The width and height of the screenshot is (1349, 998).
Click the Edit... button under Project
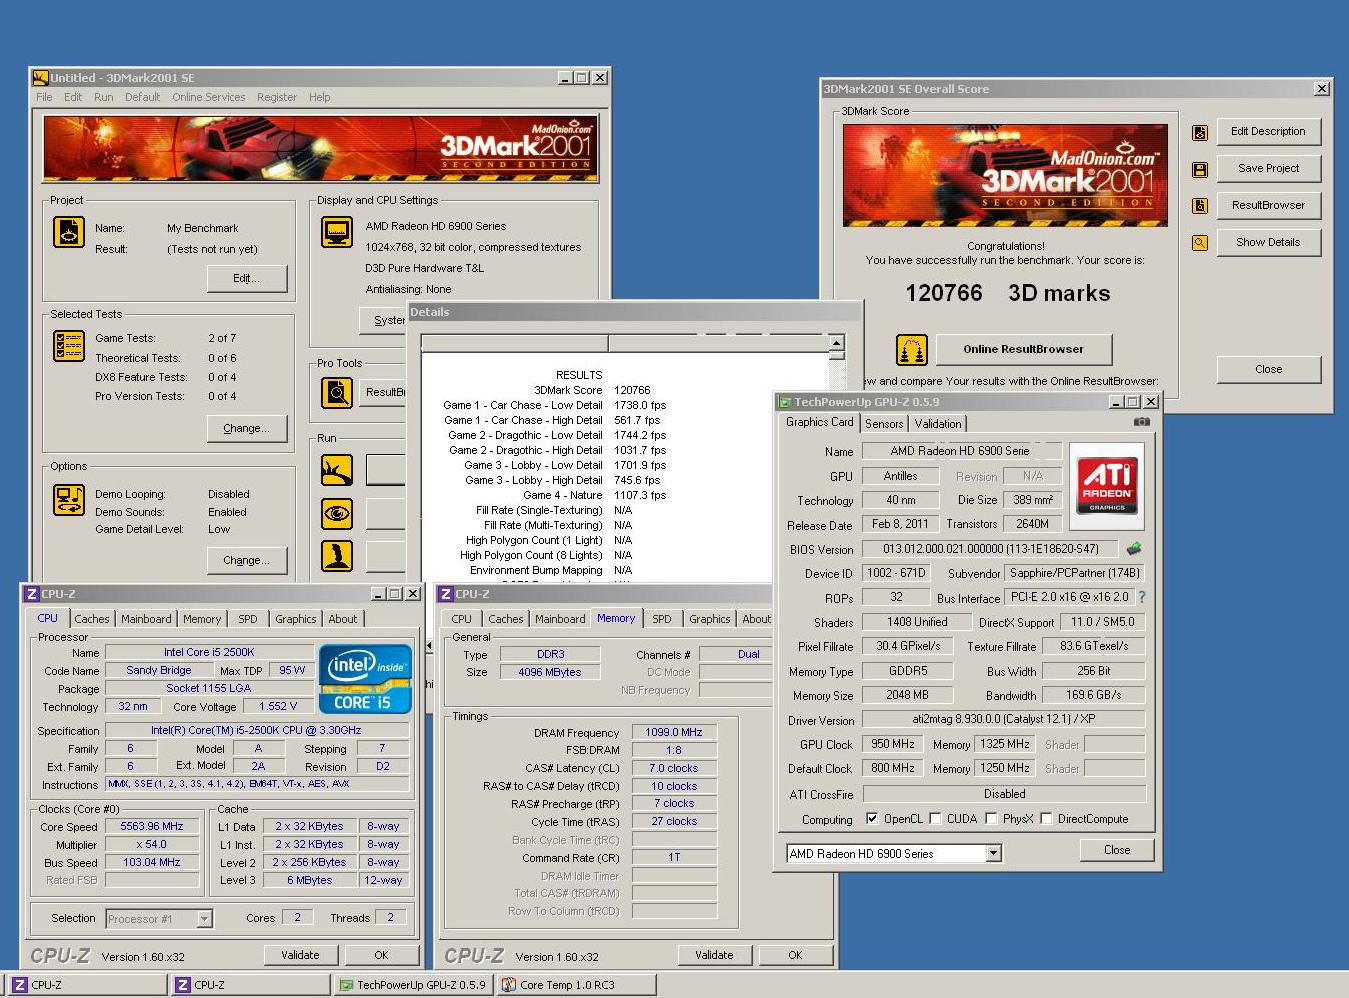246,278
